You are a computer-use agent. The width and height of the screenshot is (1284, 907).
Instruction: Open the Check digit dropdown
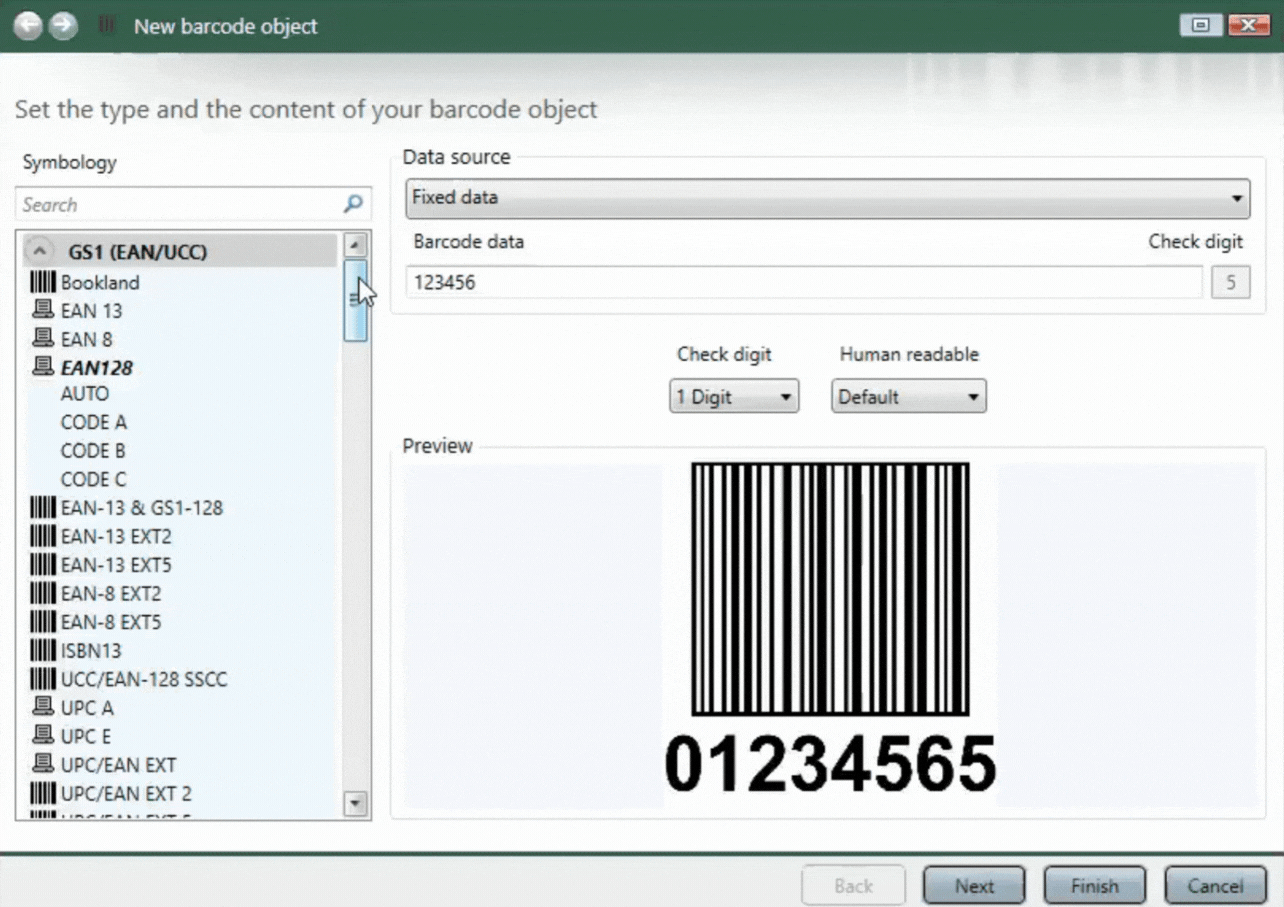point(734,397)
